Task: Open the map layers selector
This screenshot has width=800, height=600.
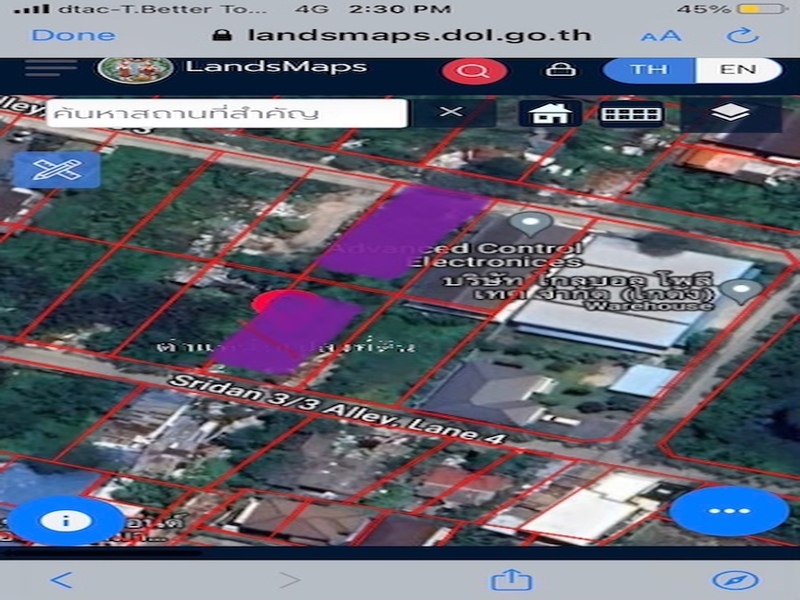Action: click(x=731, y=113)
